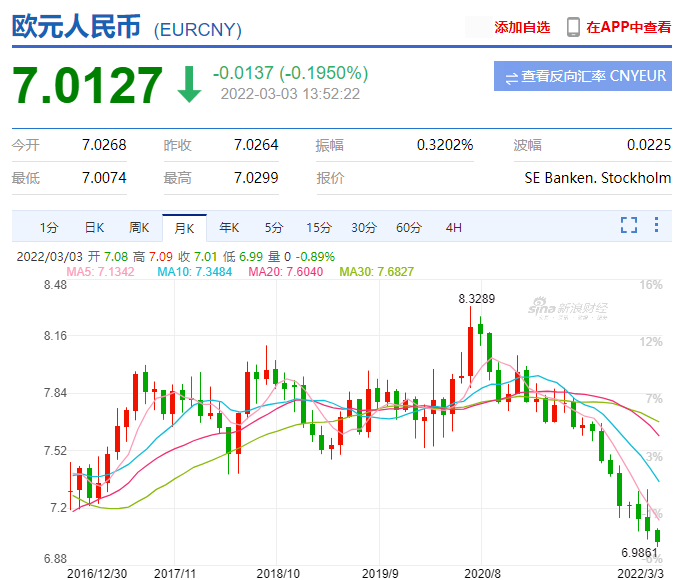Select the 年K yearly chart tab

tap(229, 227)
